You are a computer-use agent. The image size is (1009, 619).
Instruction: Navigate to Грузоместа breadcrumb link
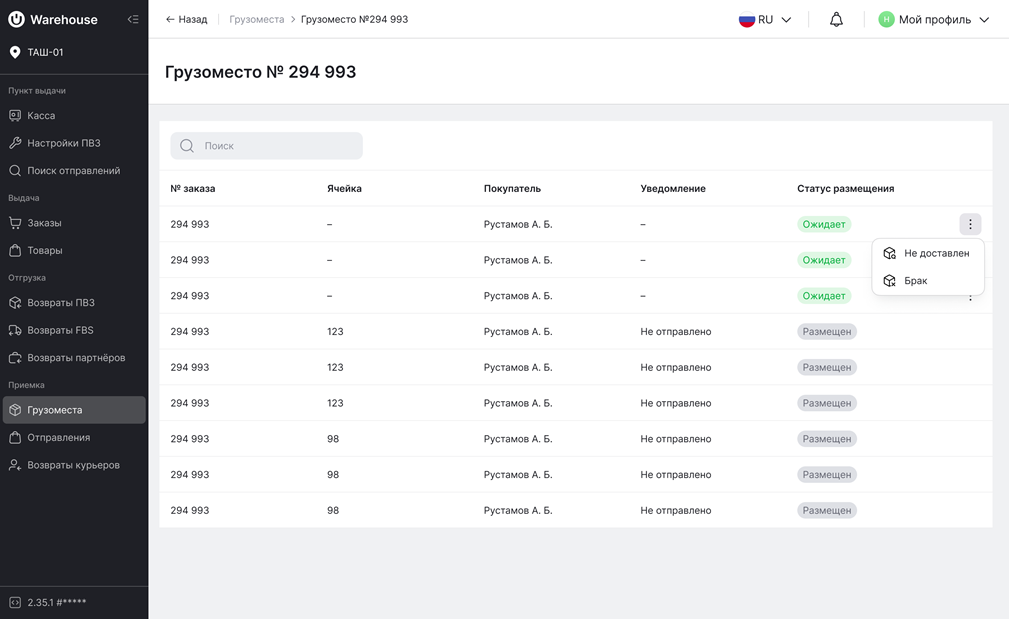(x=256, y=20)
